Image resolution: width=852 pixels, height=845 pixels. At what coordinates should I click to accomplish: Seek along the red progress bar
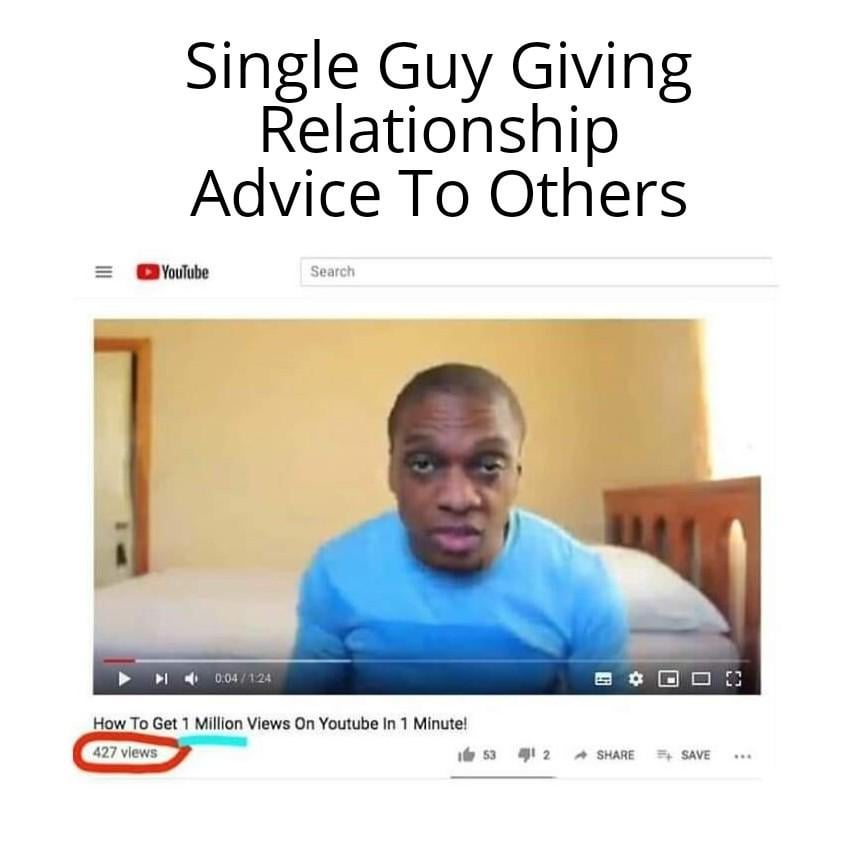click(x=427, y=661)
